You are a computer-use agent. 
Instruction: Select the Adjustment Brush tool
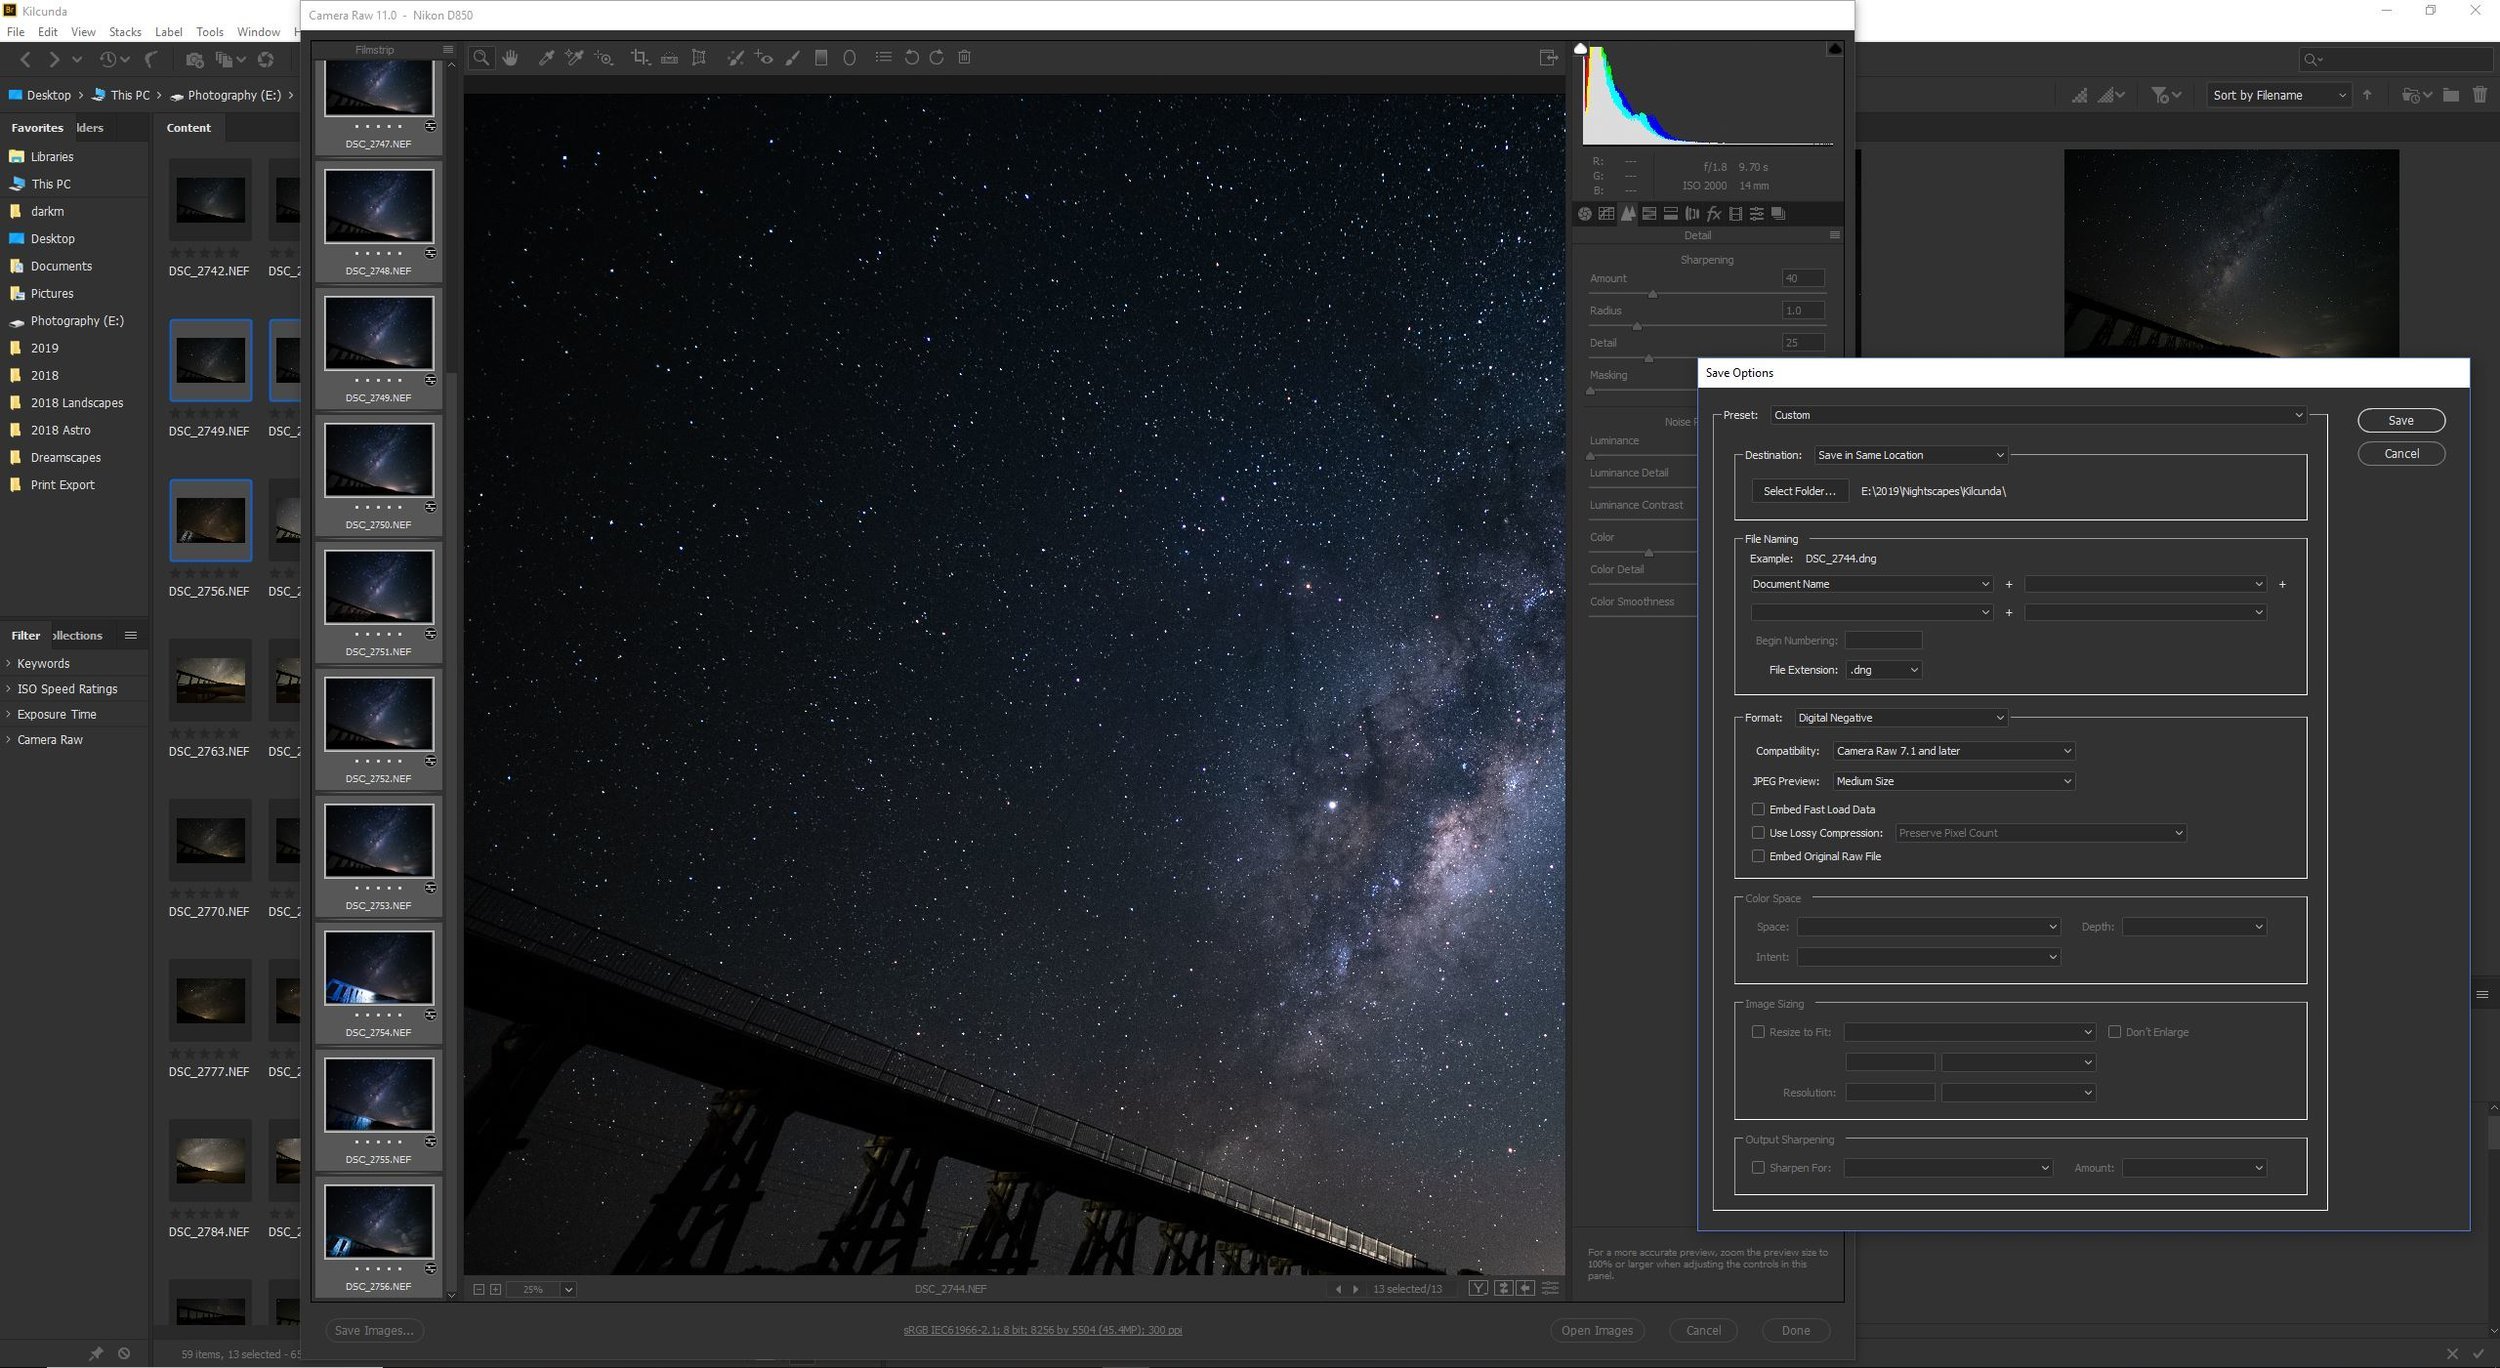coord(792,58)
